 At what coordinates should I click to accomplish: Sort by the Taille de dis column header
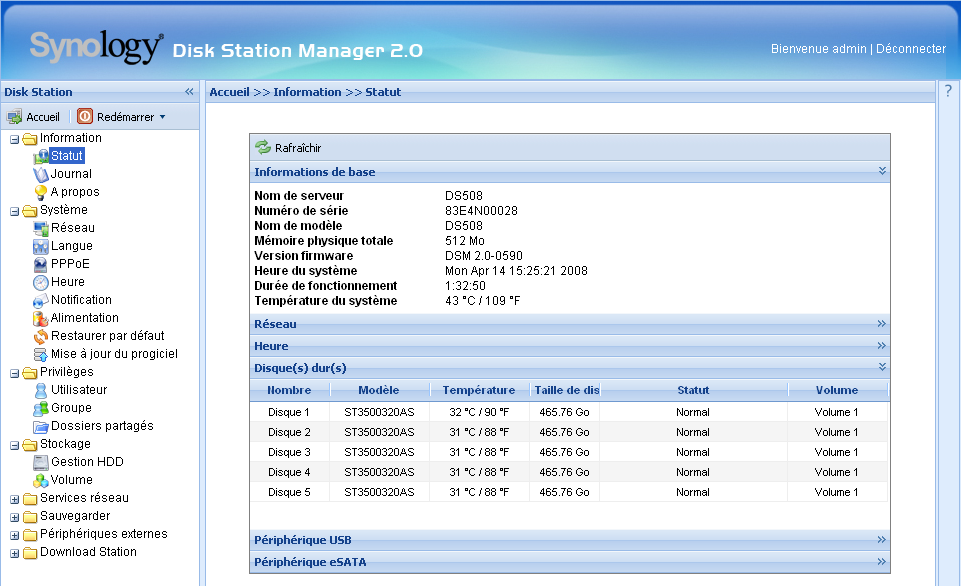click(x=565, y=390)
